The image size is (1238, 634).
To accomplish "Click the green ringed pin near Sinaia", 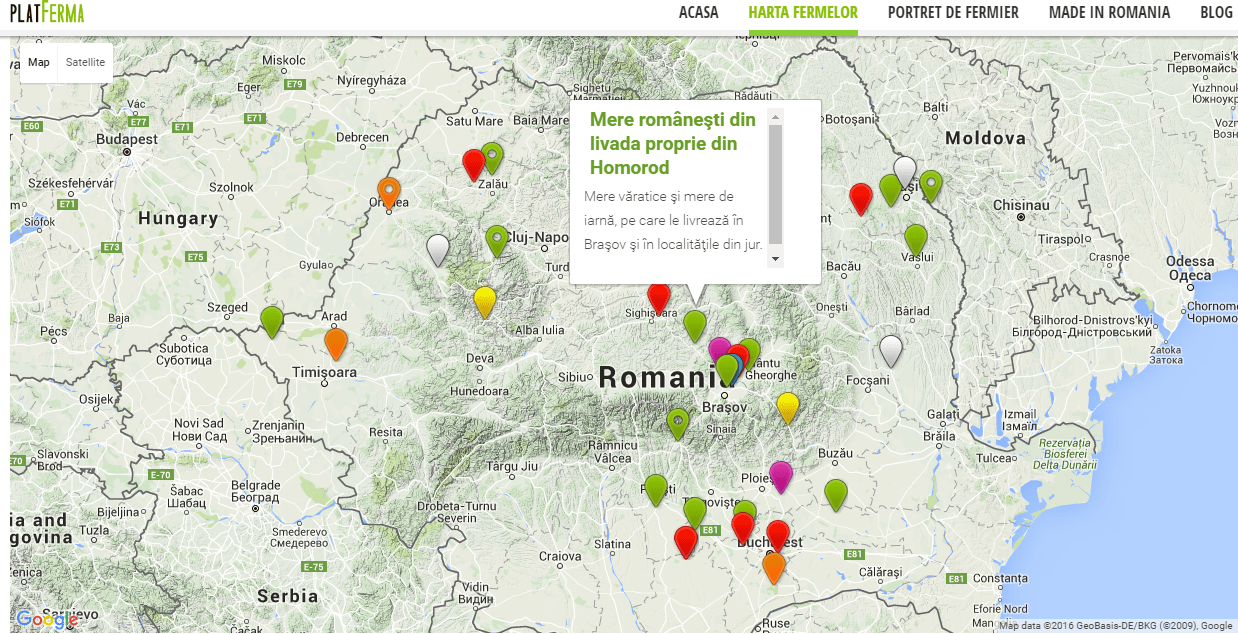I will [x=678, y=424].
